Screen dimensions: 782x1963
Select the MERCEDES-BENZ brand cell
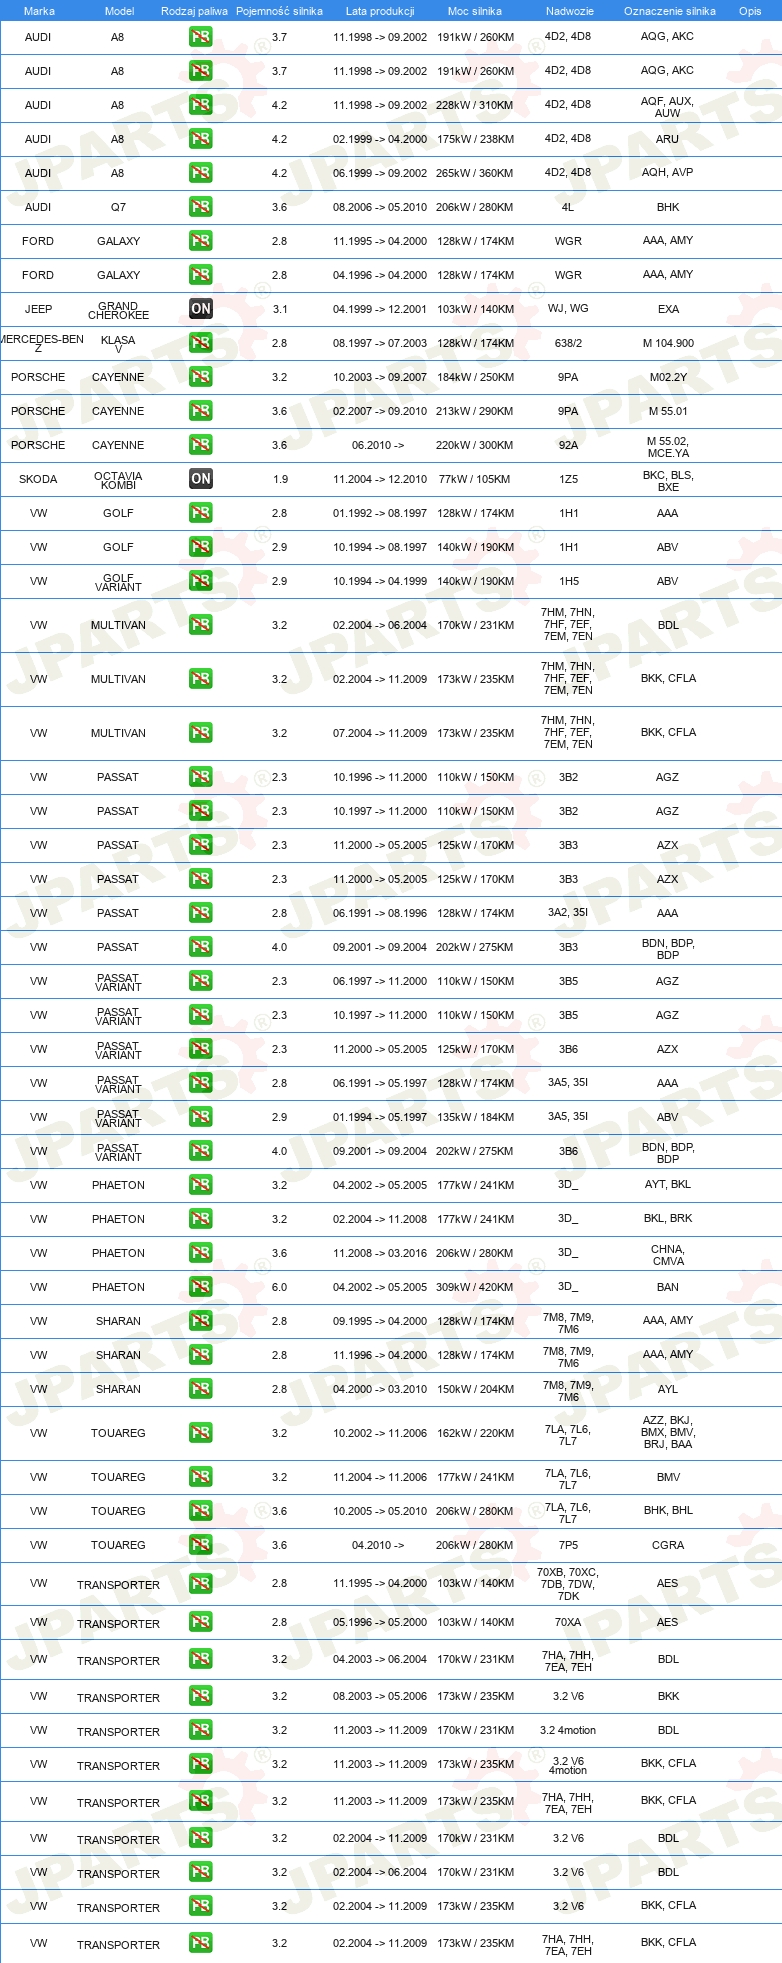40,344
